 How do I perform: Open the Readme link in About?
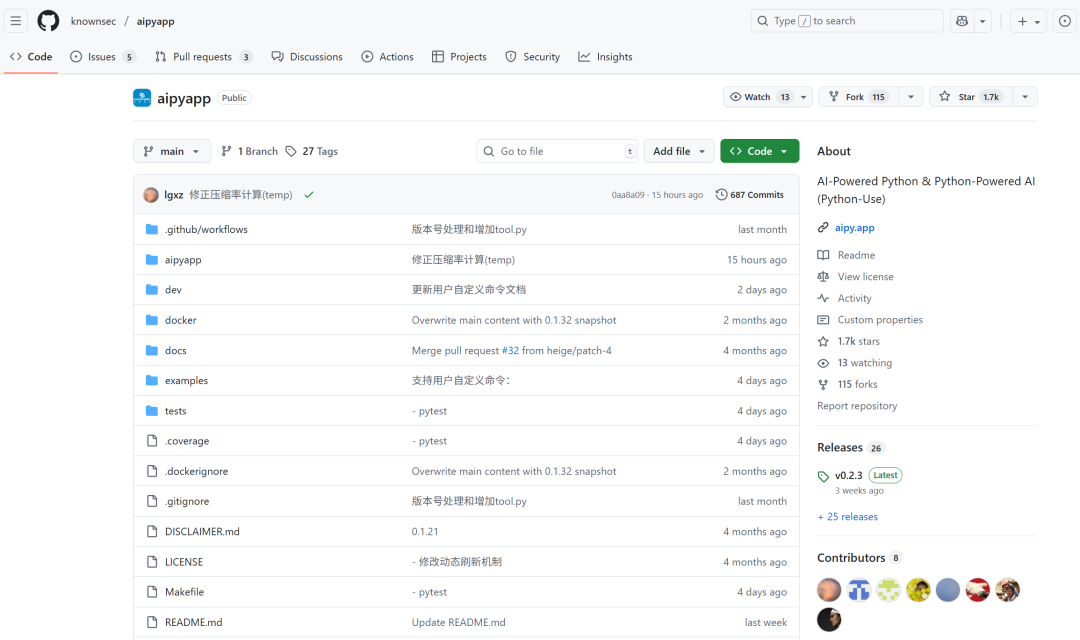click(x=856, y=255)
